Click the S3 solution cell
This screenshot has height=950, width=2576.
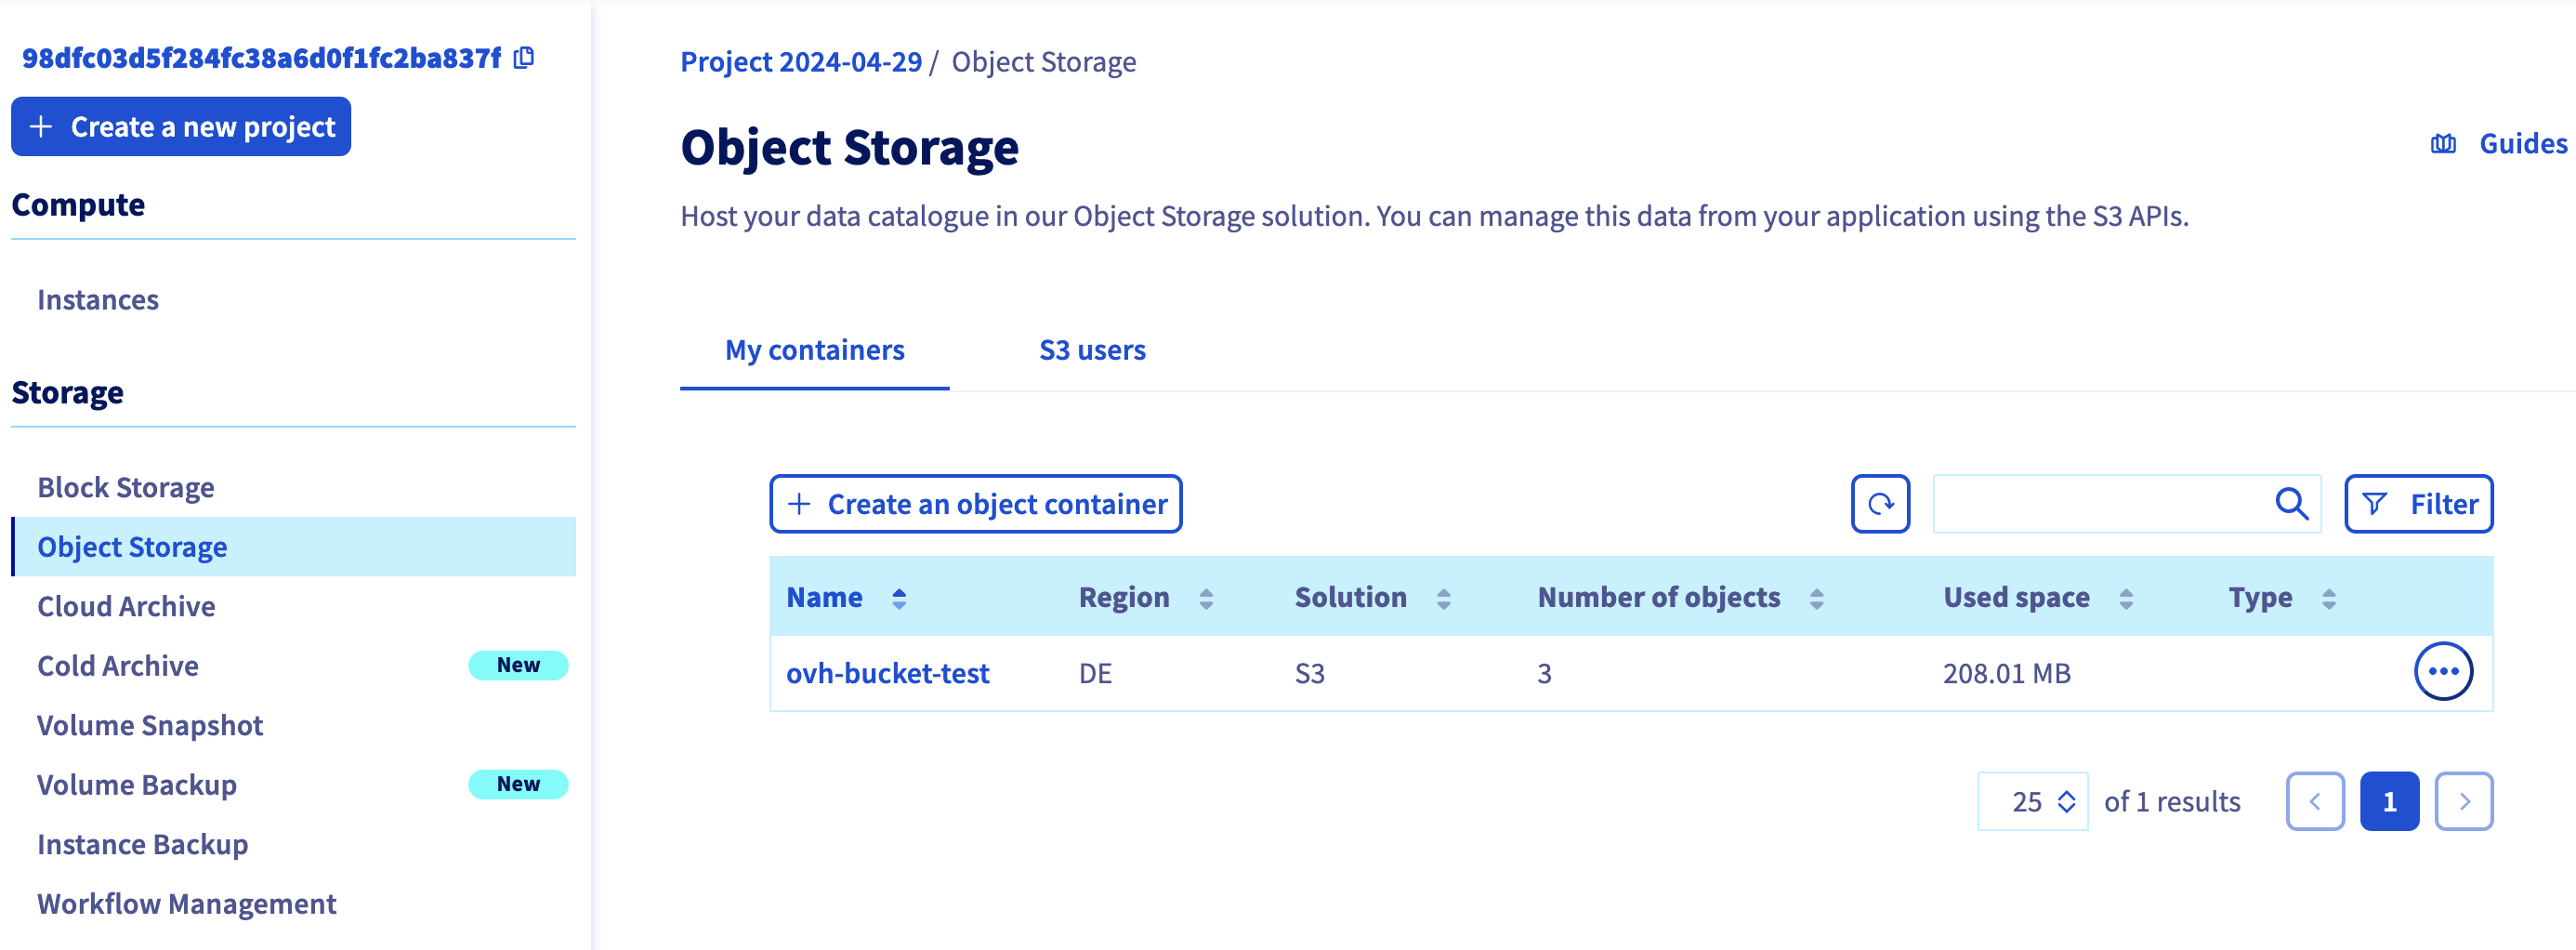(x=1309, y=673)
